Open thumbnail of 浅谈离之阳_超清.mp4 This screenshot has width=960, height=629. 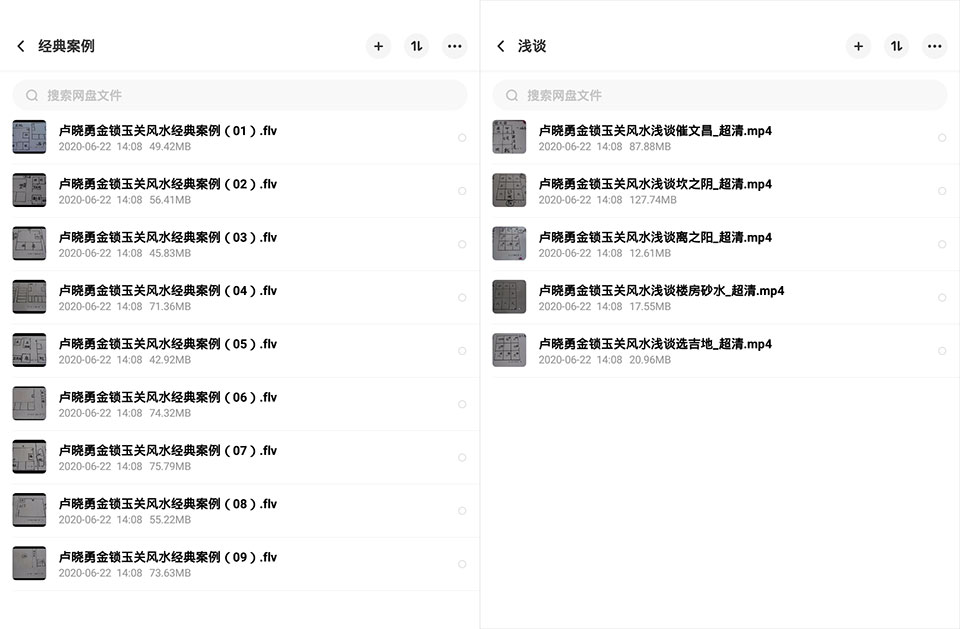click(x=509, y=243)
